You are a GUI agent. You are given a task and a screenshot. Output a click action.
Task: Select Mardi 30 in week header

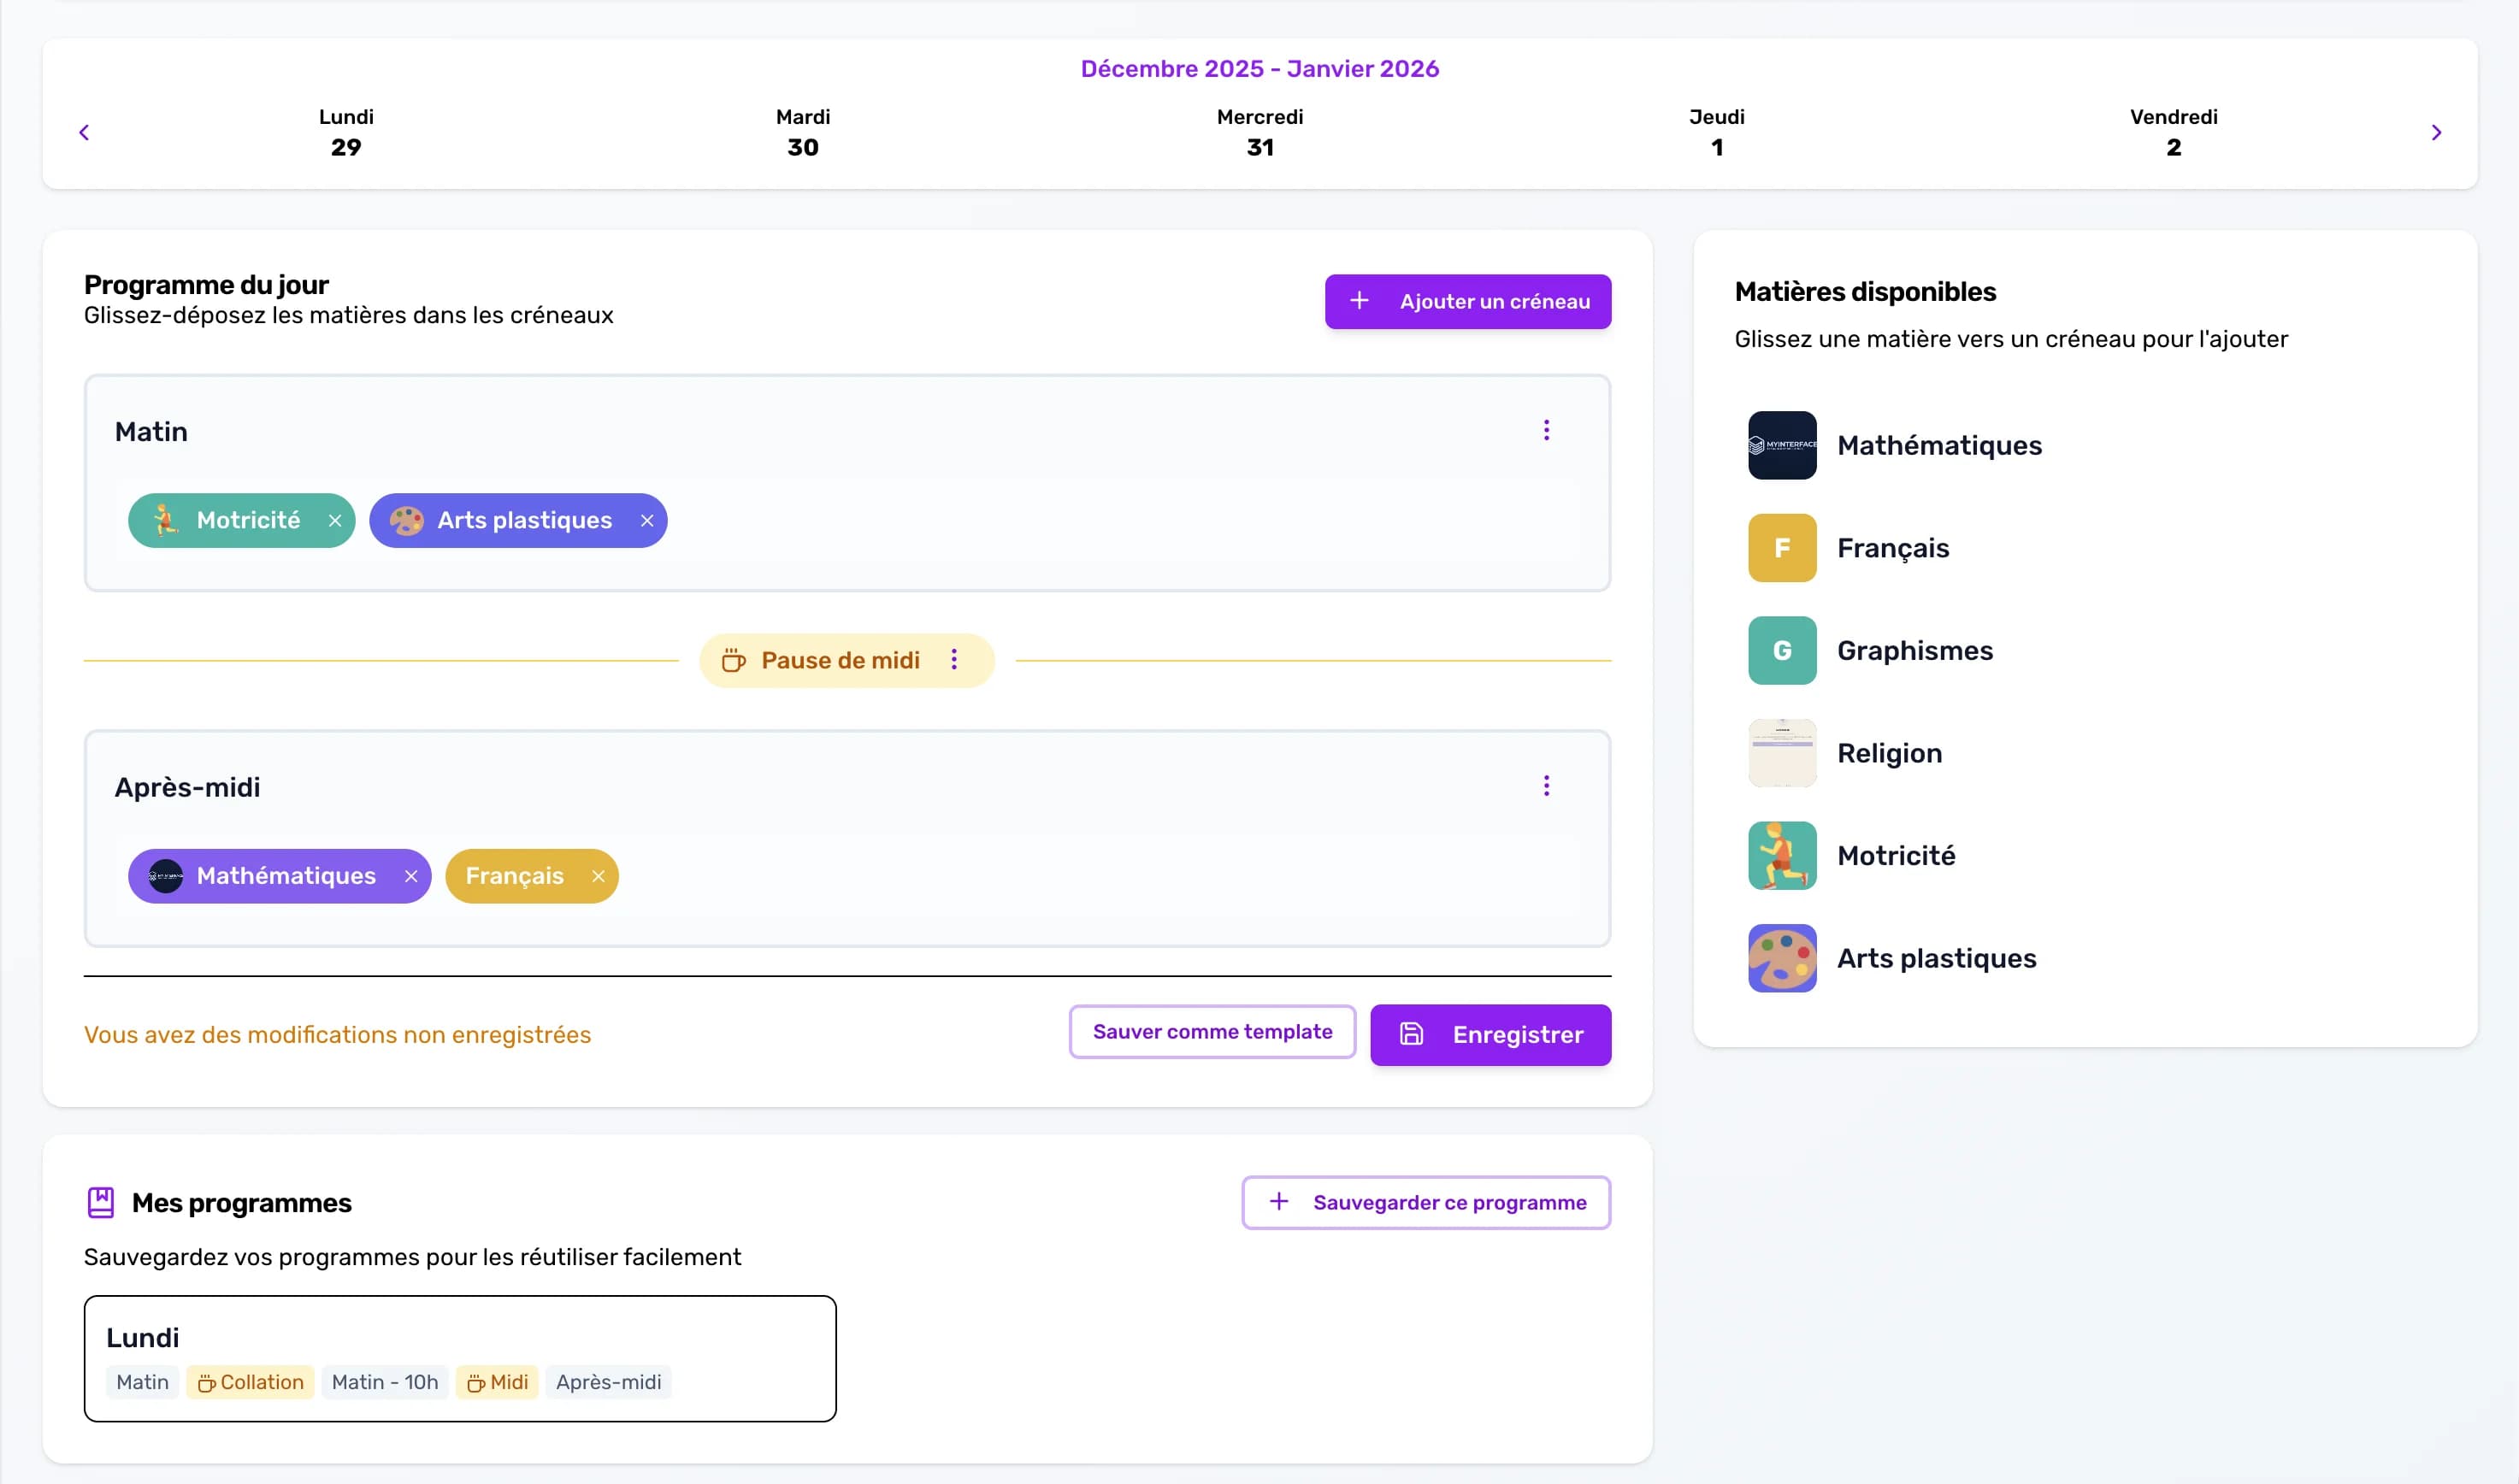click(803, 132)
